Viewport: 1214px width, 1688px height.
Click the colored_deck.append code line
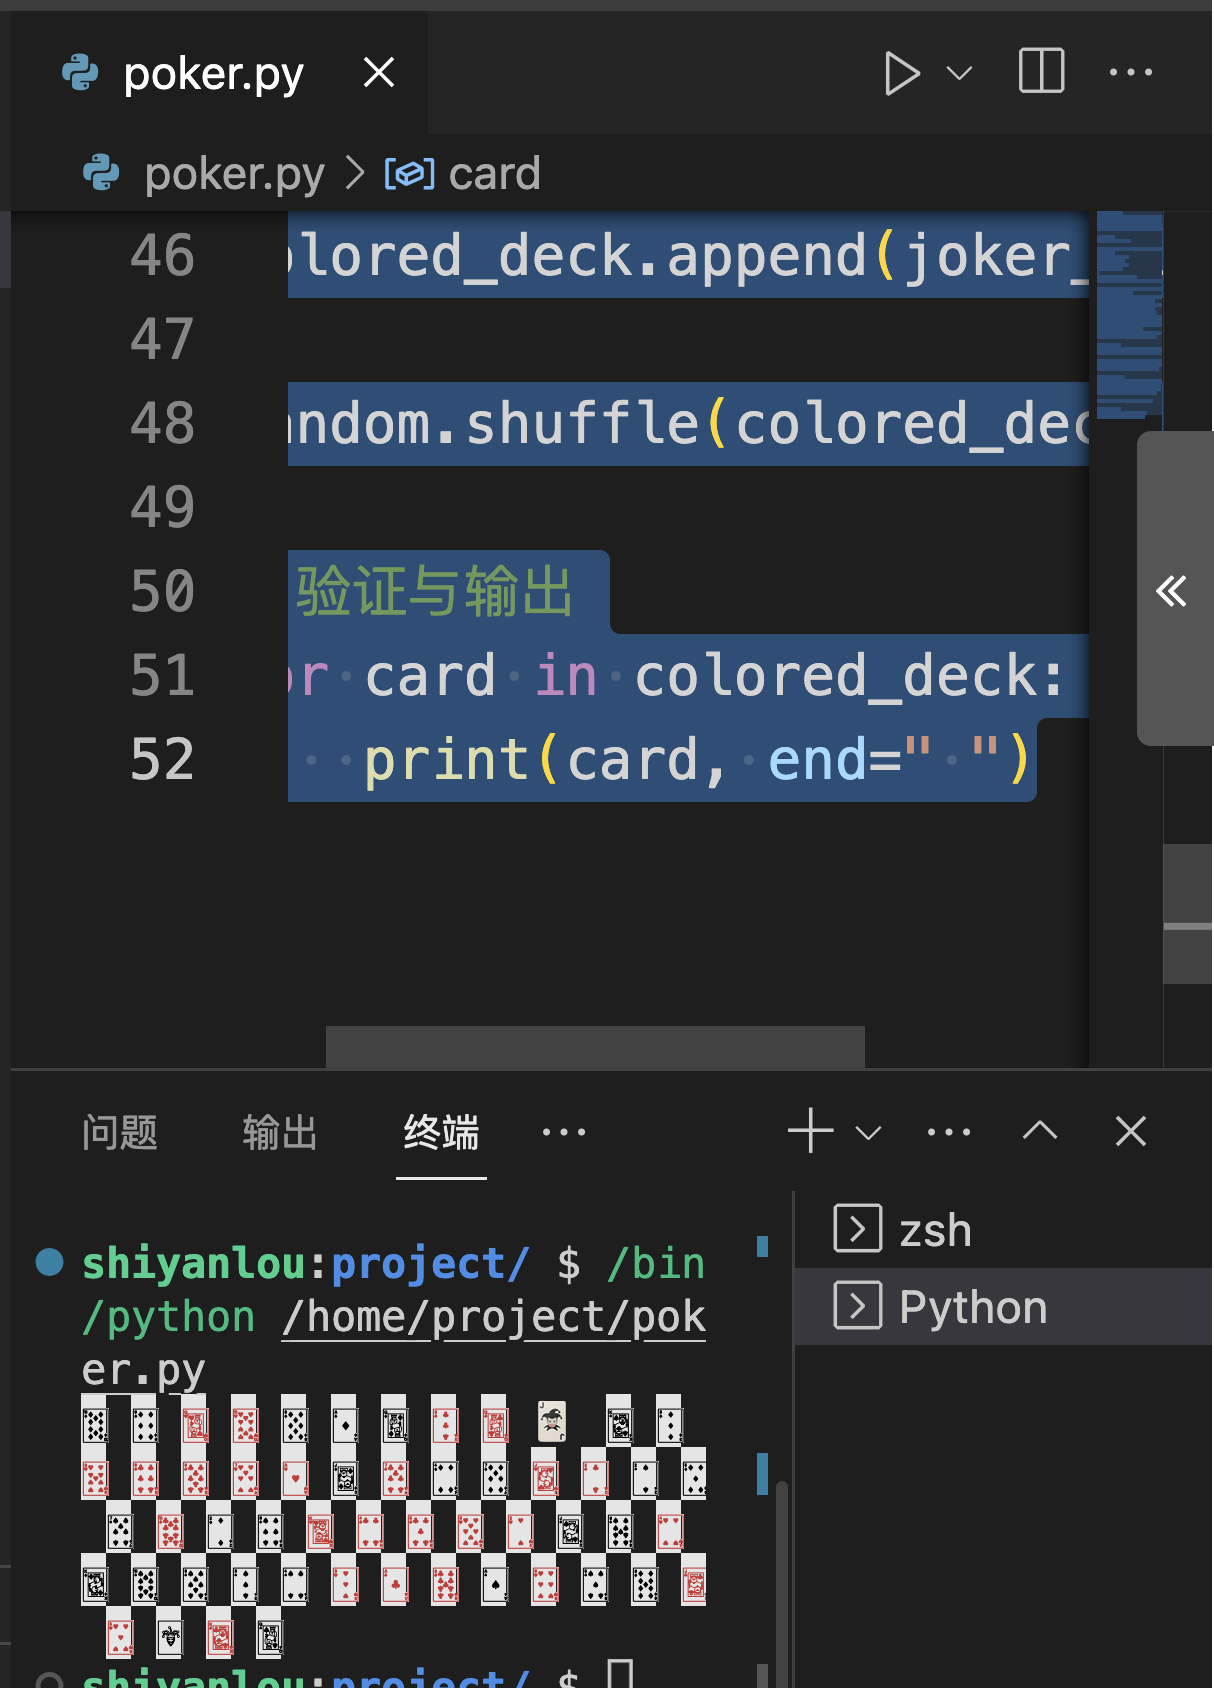click(x=688, y=256)
